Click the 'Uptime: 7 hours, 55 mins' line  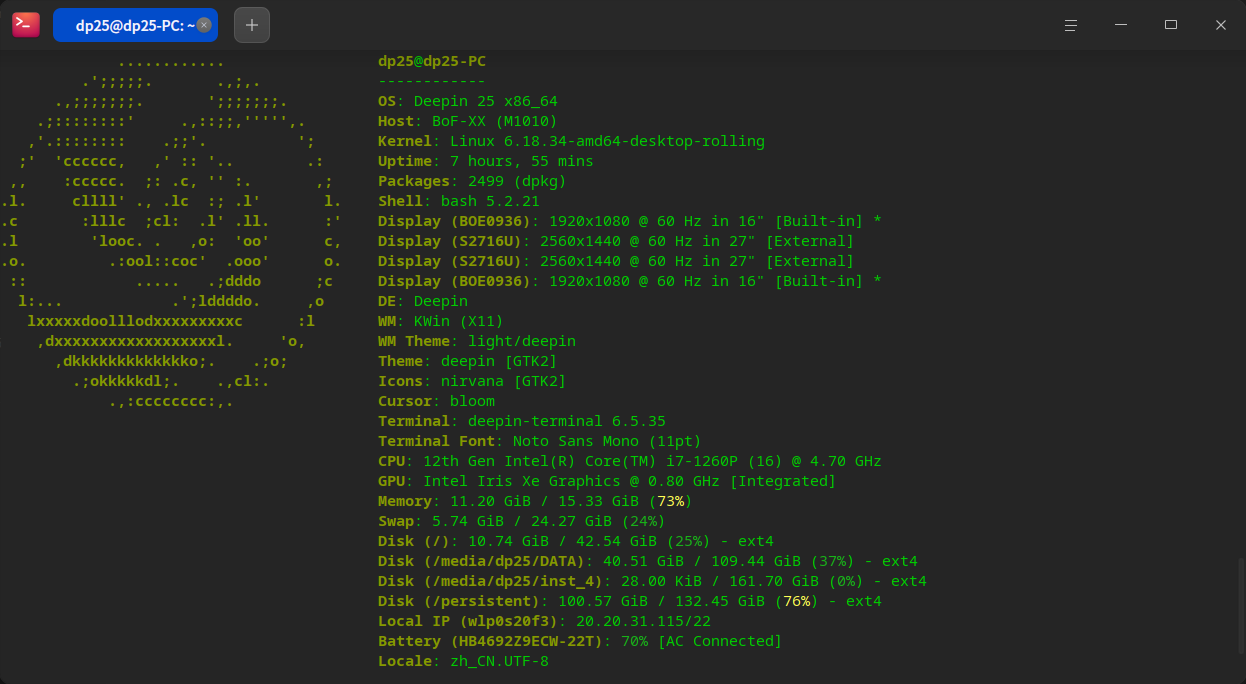(486, 161)
